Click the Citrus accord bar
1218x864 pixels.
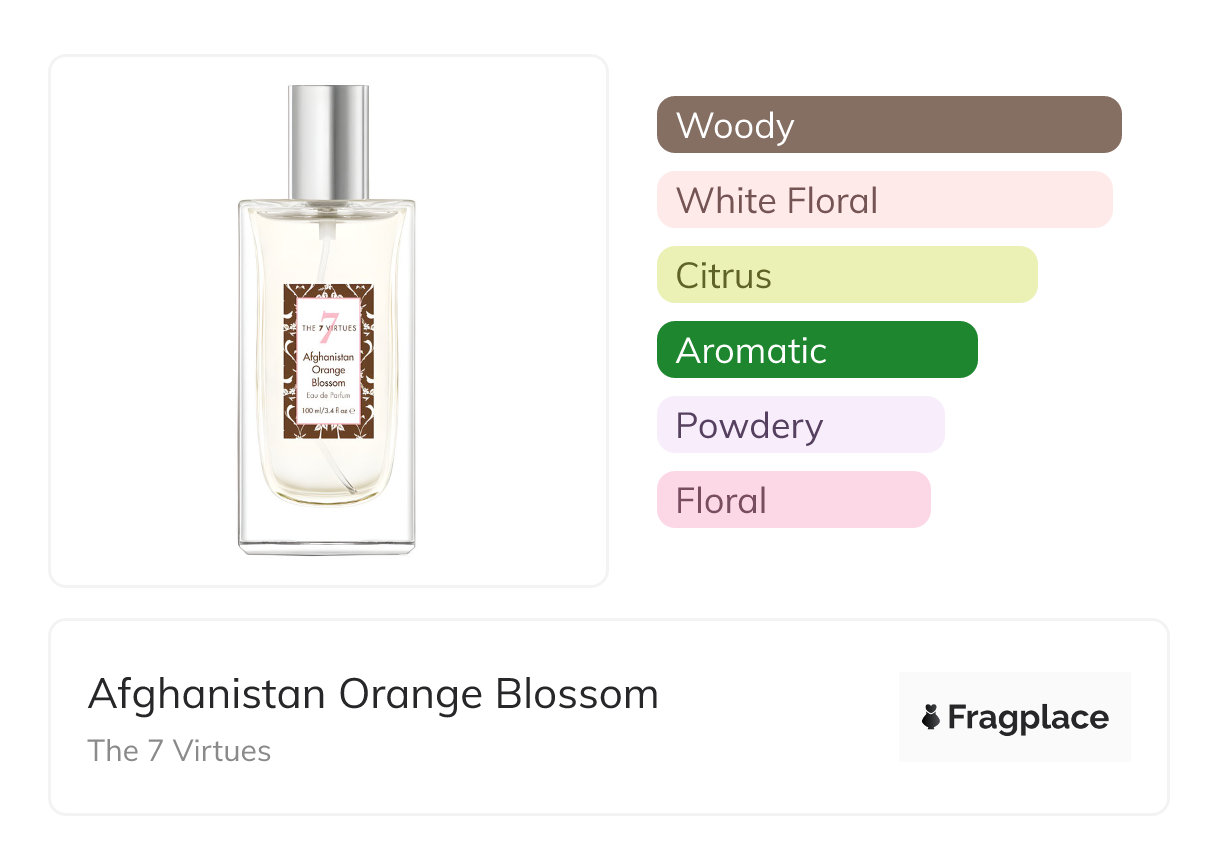(846, 275)
